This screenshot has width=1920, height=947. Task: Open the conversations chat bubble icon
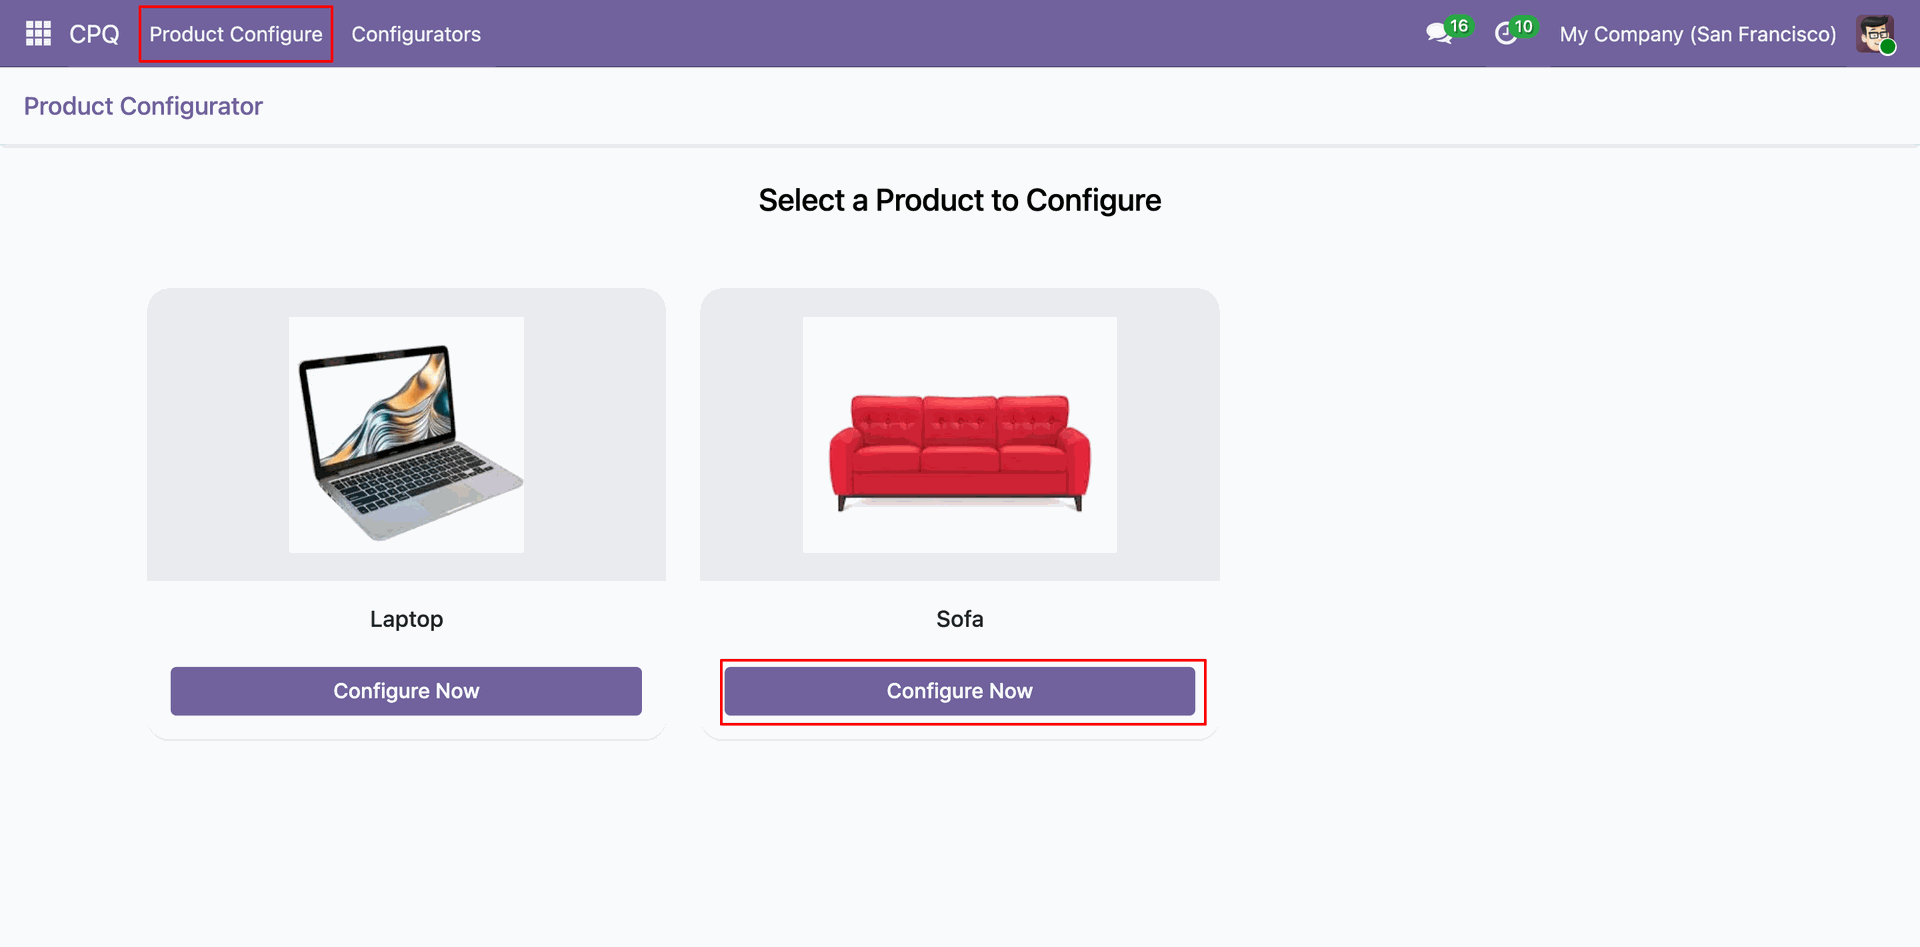click(x=1438, y=34)
